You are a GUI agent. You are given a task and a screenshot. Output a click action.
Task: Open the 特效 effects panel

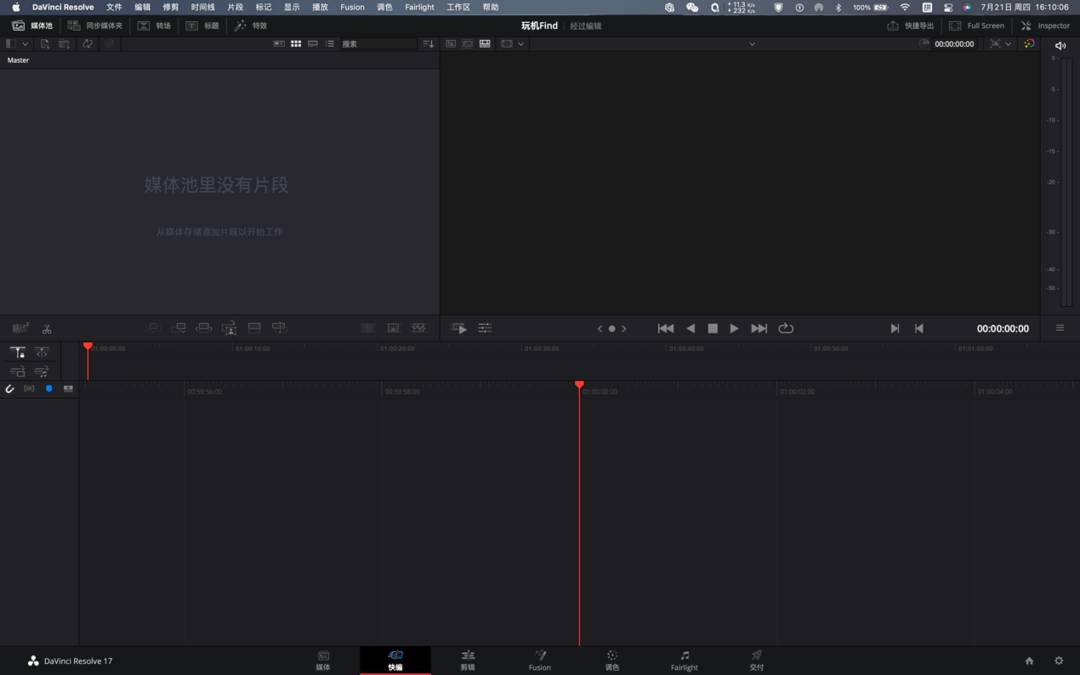click(x=251, y=25)
